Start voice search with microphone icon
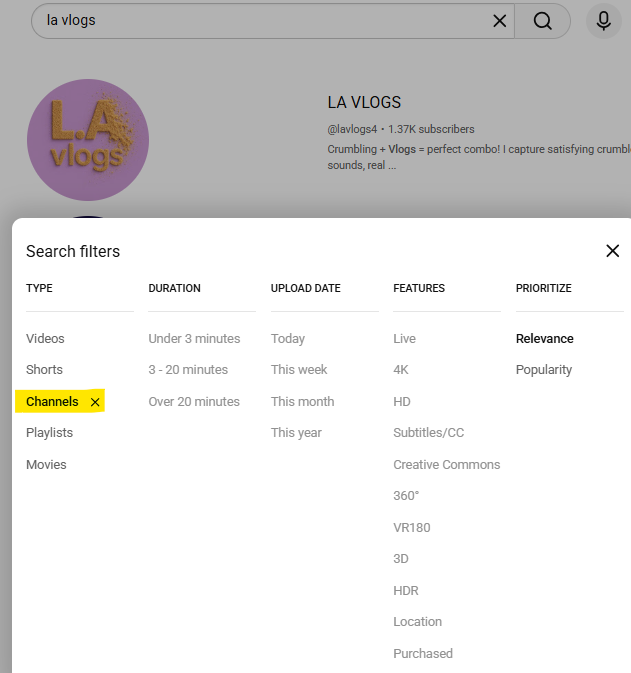This screenshot has width=631, height=673. [604, 21]
